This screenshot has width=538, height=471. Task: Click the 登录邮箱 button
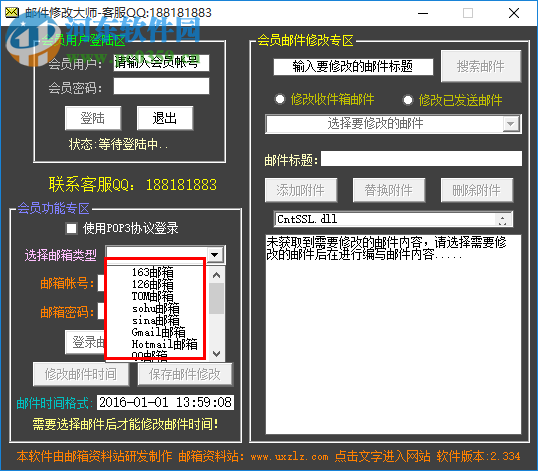[x=85, y=342]
